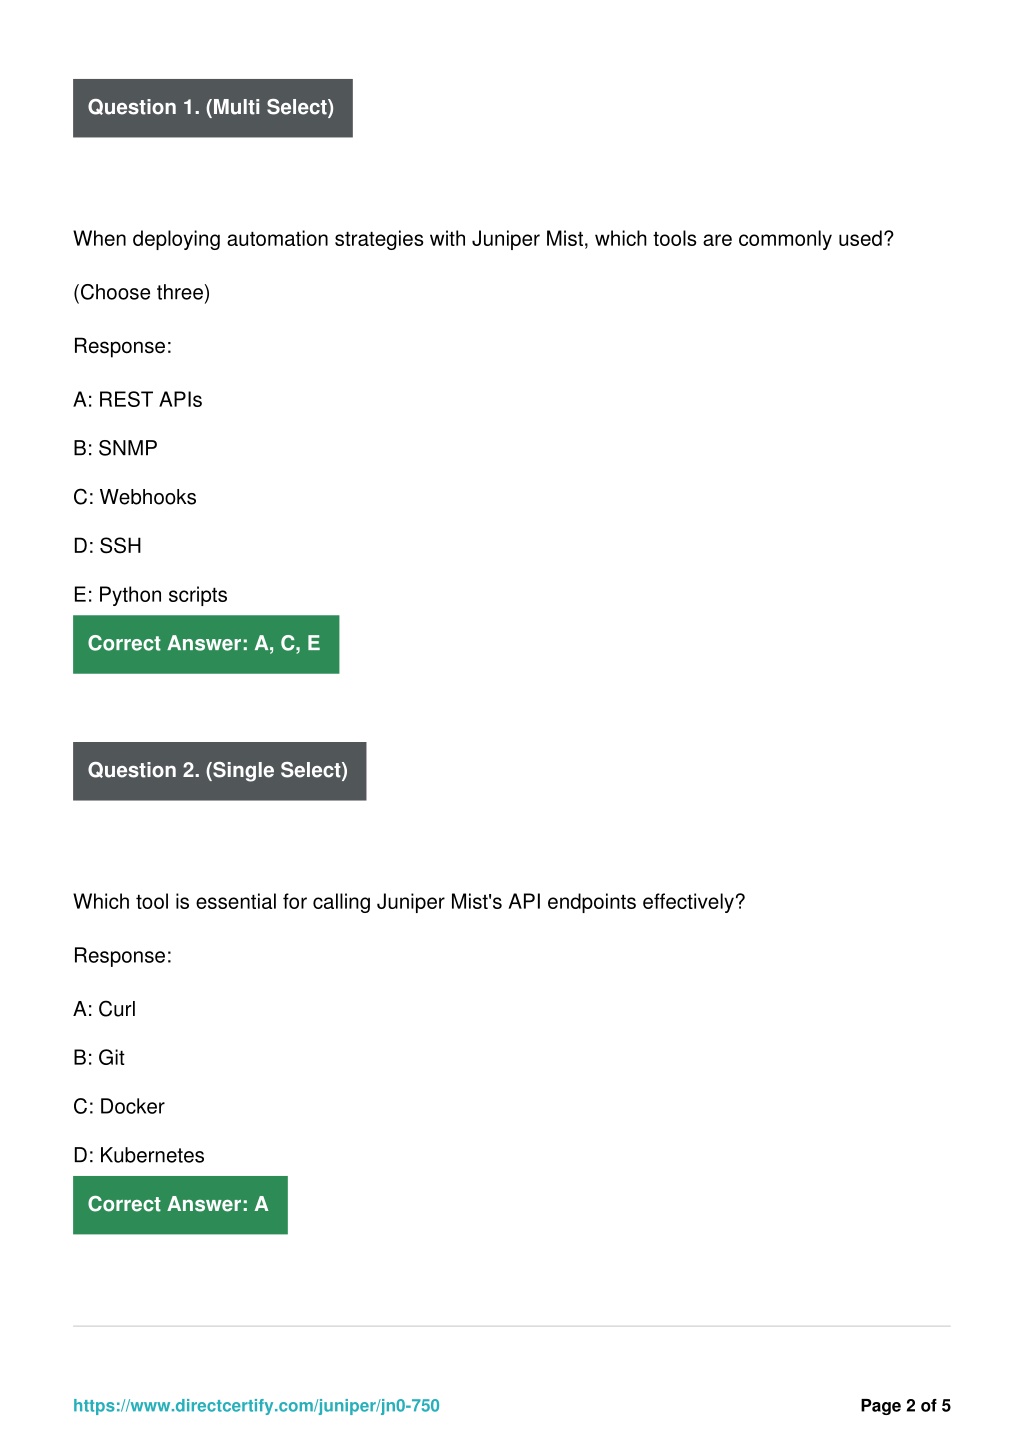Select answer option C: Docker
This screenshot has height=1448, width=1024.
coord(119,1107)
